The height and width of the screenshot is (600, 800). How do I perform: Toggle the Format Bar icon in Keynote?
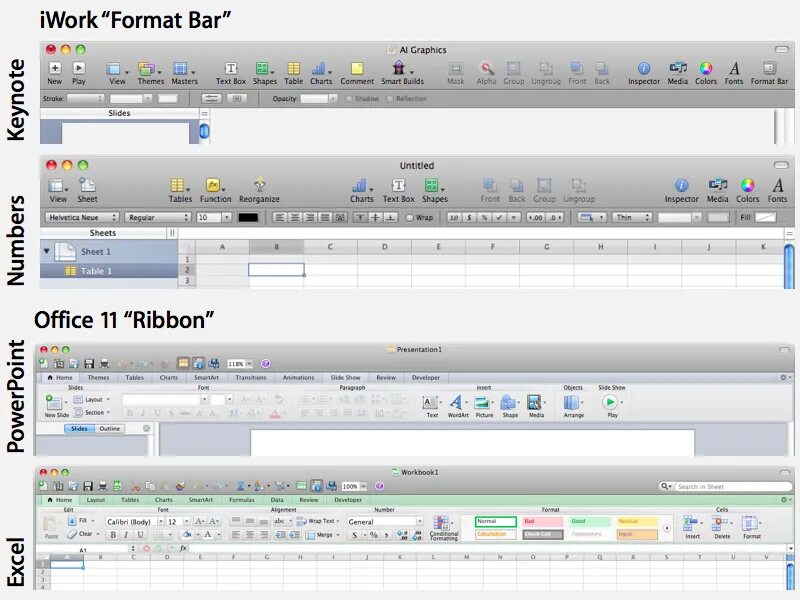pos(769,68)
